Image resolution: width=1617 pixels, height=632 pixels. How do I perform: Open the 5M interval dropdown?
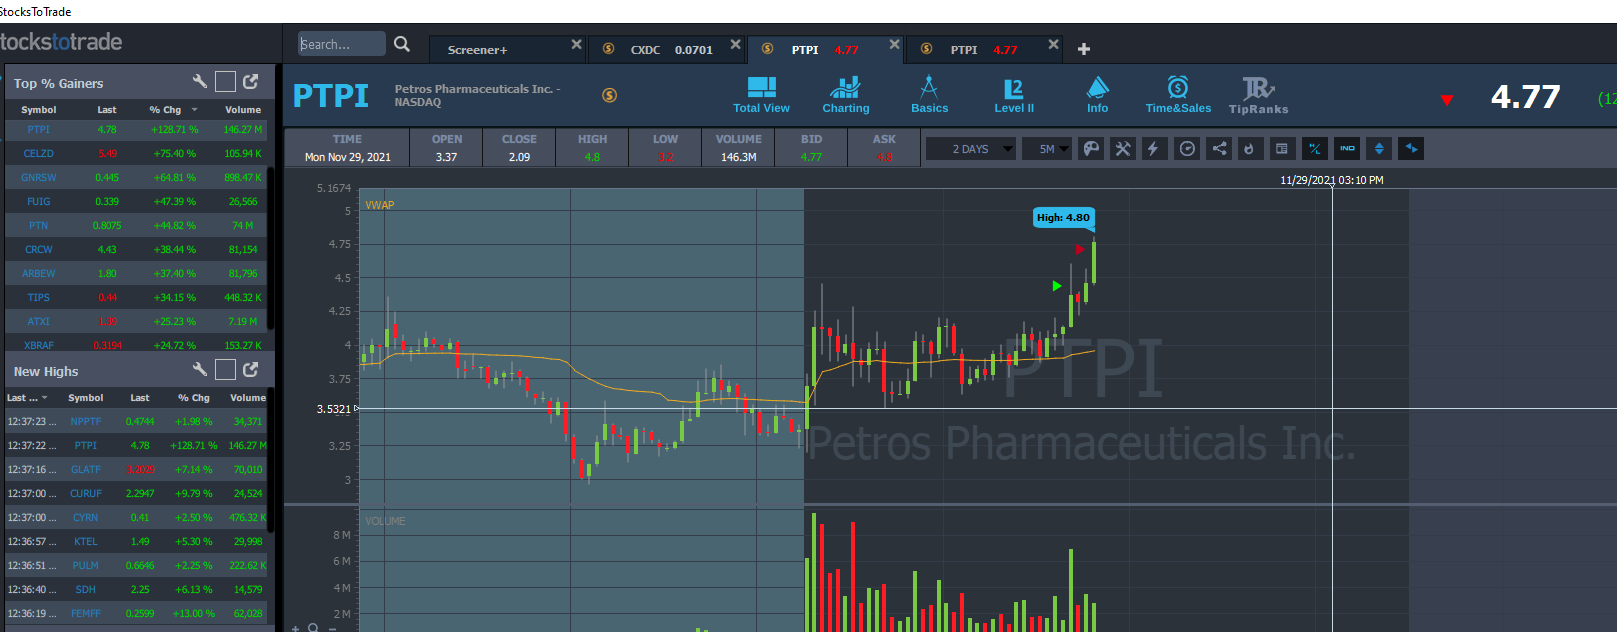1048,149
